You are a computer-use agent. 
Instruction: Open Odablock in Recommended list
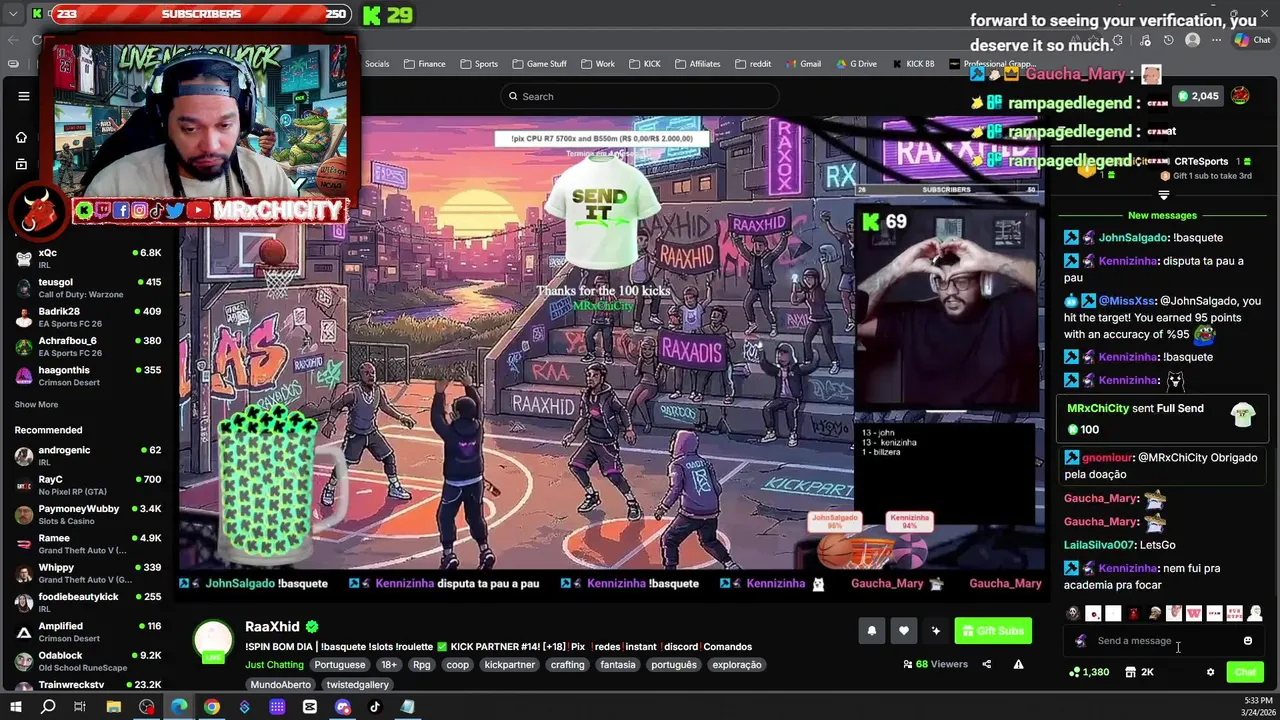pyautogui.click(x=87, y=661)
